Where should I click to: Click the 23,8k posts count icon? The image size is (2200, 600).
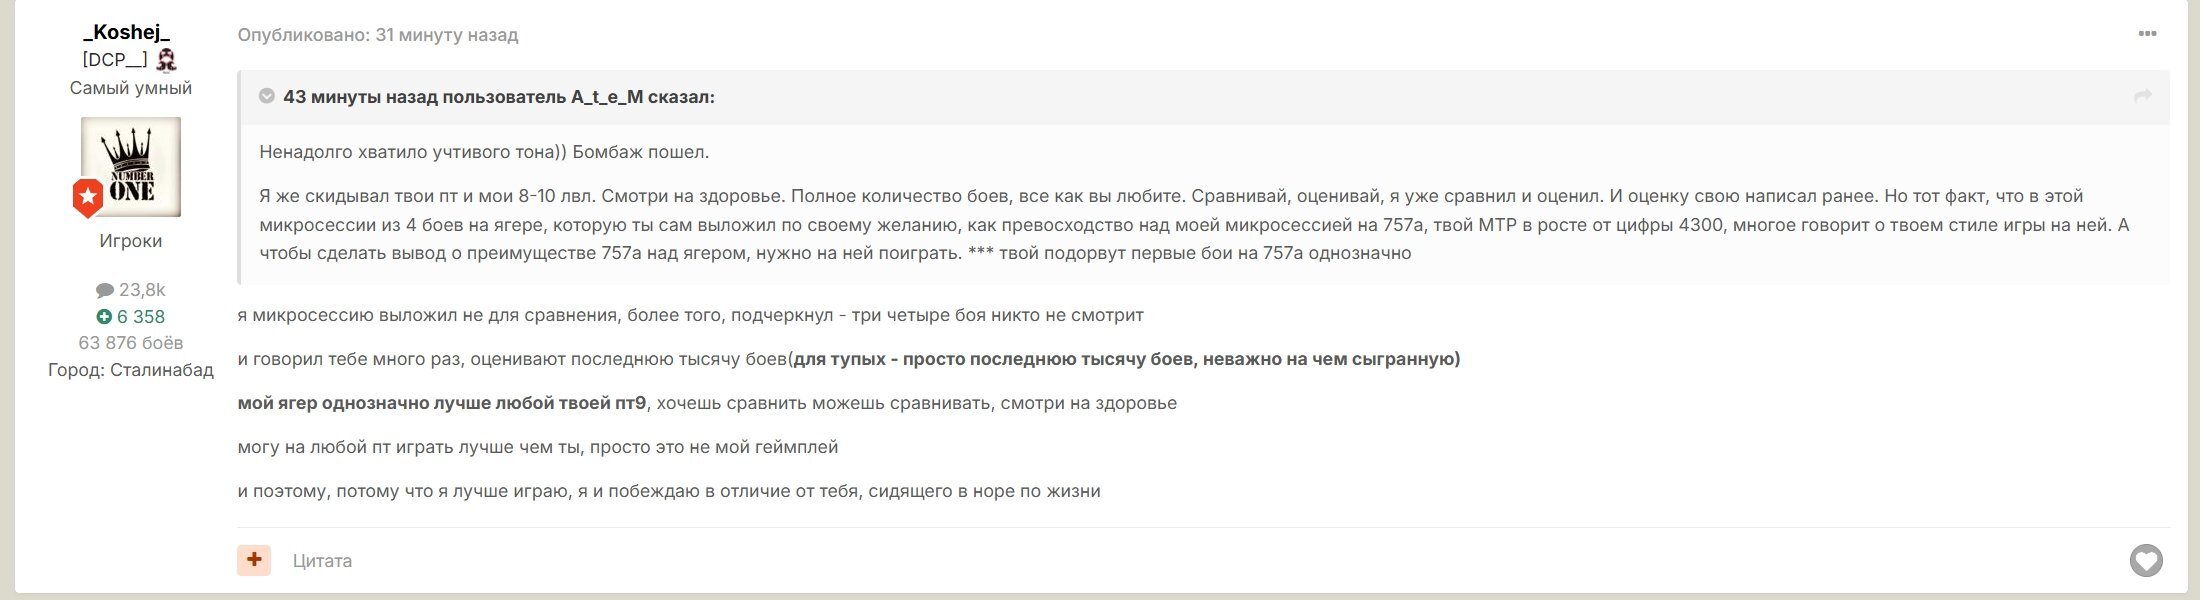[105, 290]
